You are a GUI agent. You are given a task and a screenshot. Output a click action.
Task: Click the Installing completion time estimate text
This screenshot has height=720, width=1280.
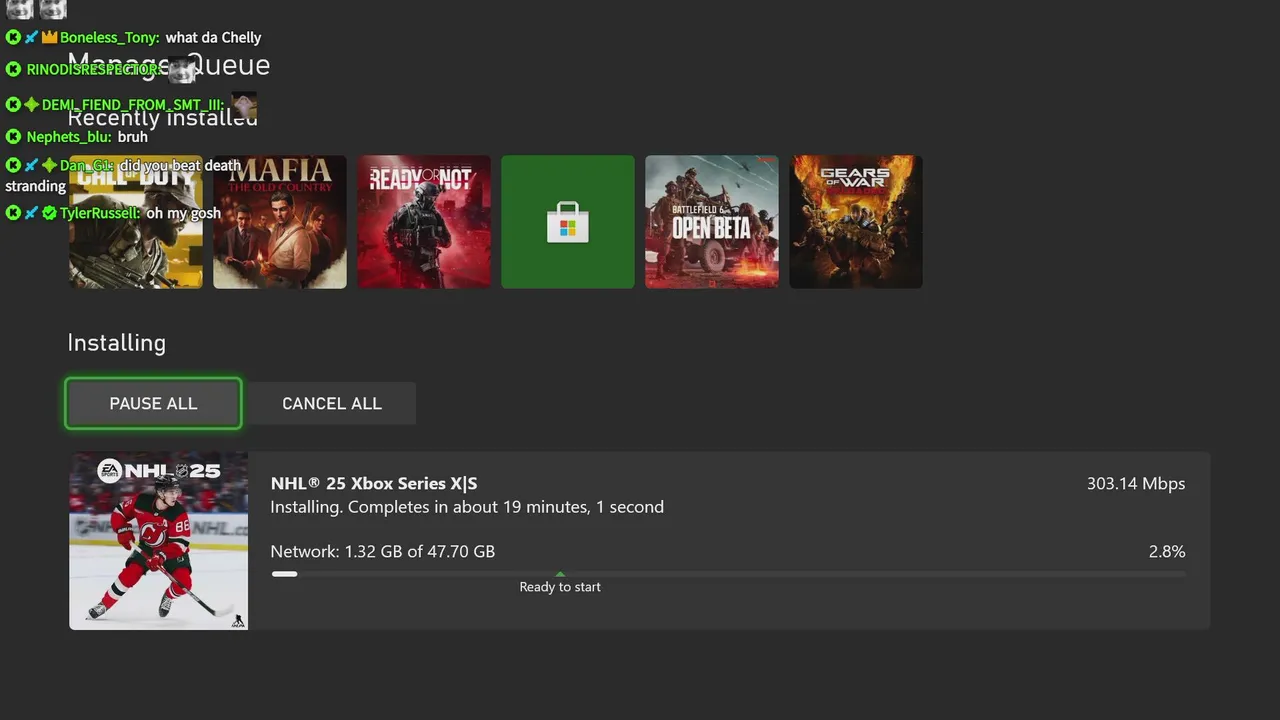pyautogui.click(x=467, y=507)
